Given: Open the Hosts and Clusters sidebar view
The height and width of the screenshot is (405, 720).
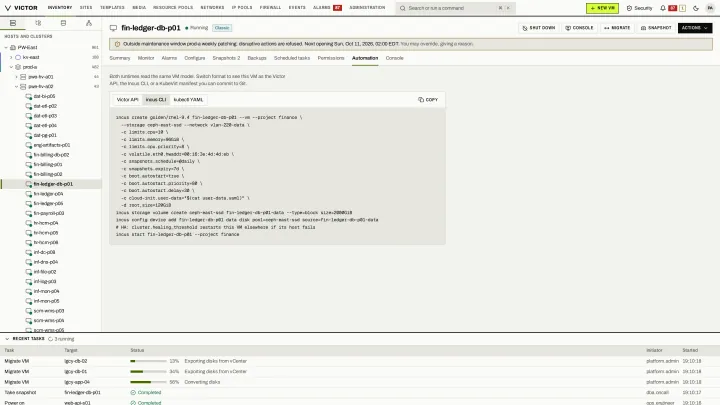Looking at the screenshot, I should click(13, 23).
